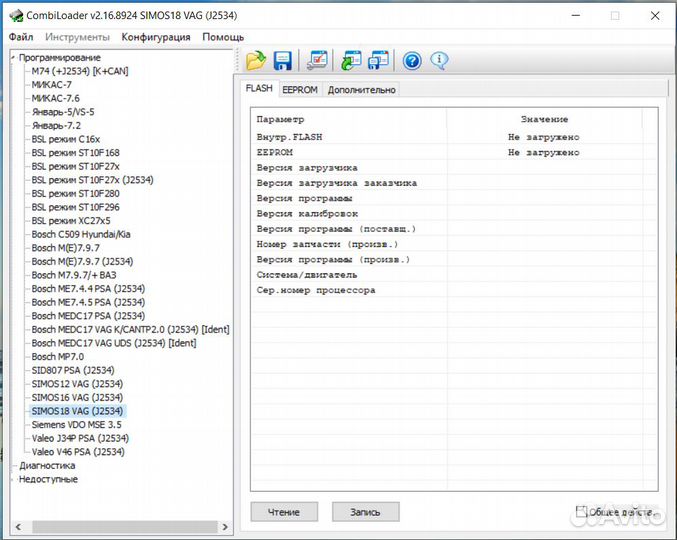
Task: Click the green arrow read ECU icon
Action: (x=351, y=60)
